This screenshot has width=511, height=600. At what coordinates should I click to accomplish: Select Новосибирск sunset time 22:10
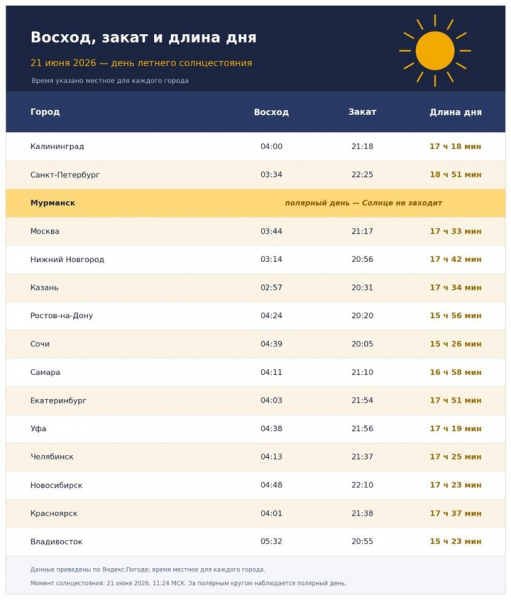362,485
